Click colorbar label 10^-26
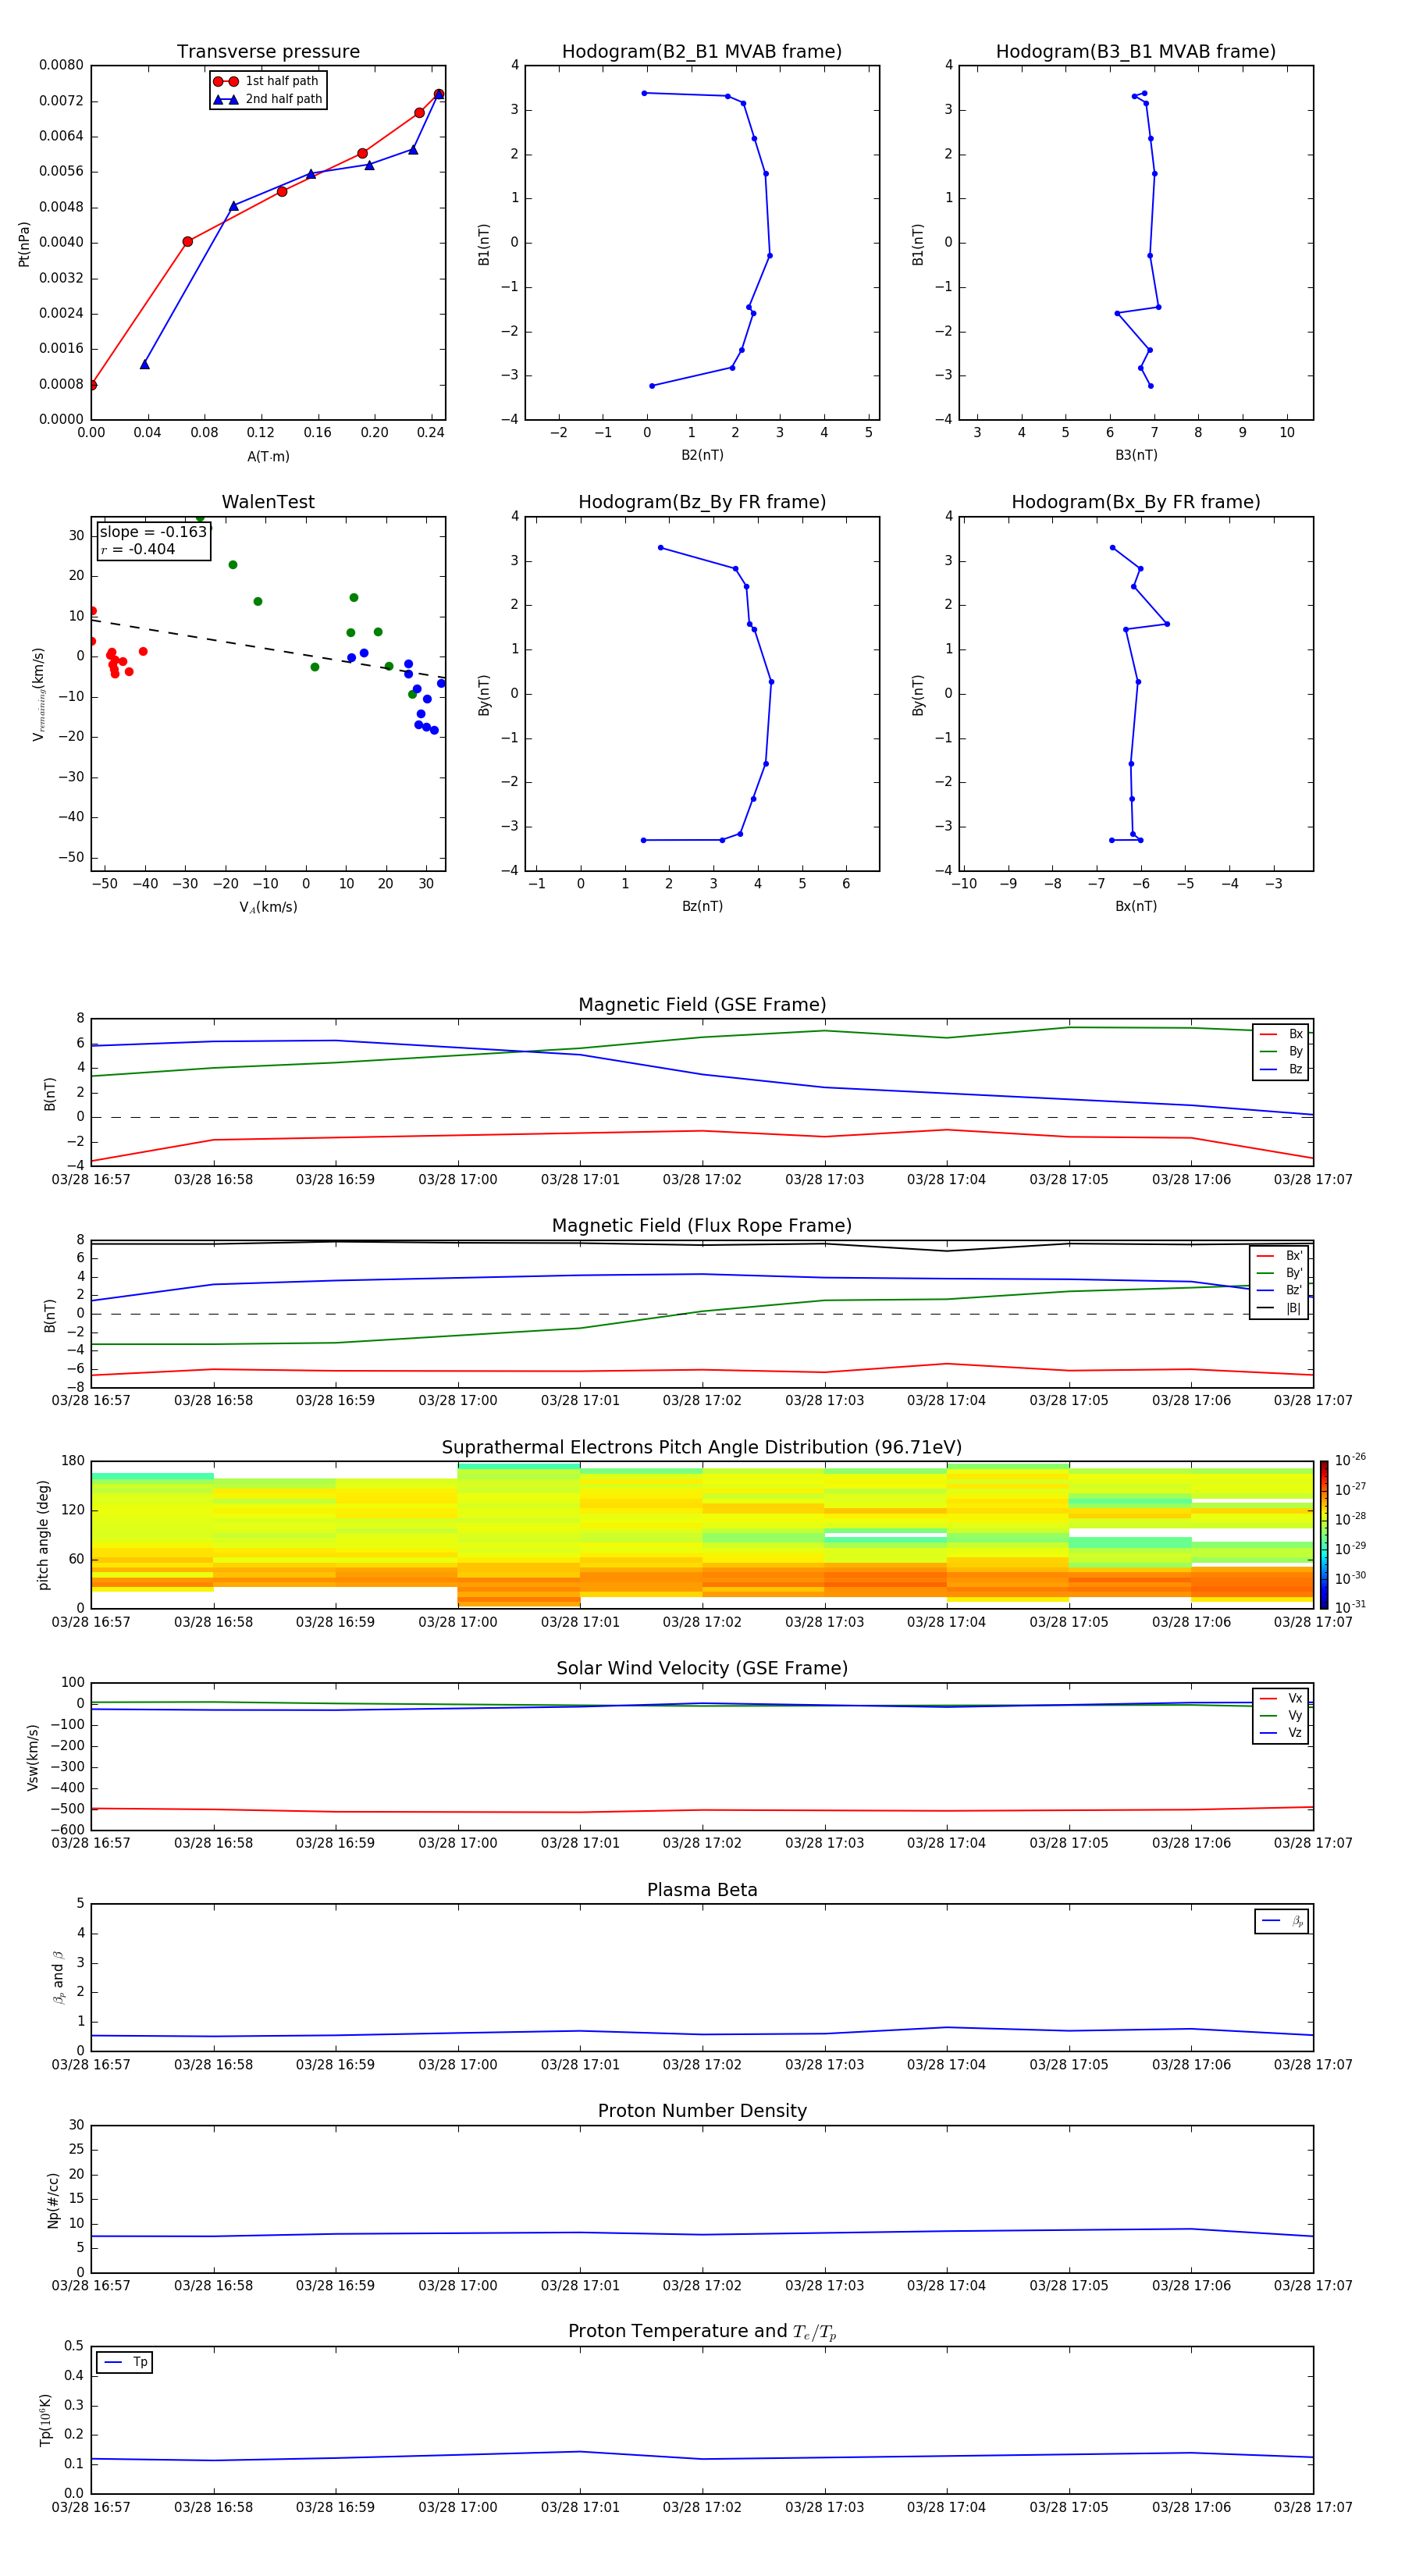The image size is (1405, 2576). (x=1350, y=1460)
